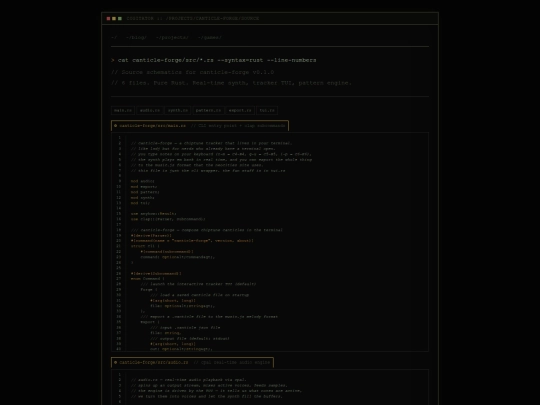Click main.rs code line "mod synth;"

pyautogui.click(x=143, y=198)
